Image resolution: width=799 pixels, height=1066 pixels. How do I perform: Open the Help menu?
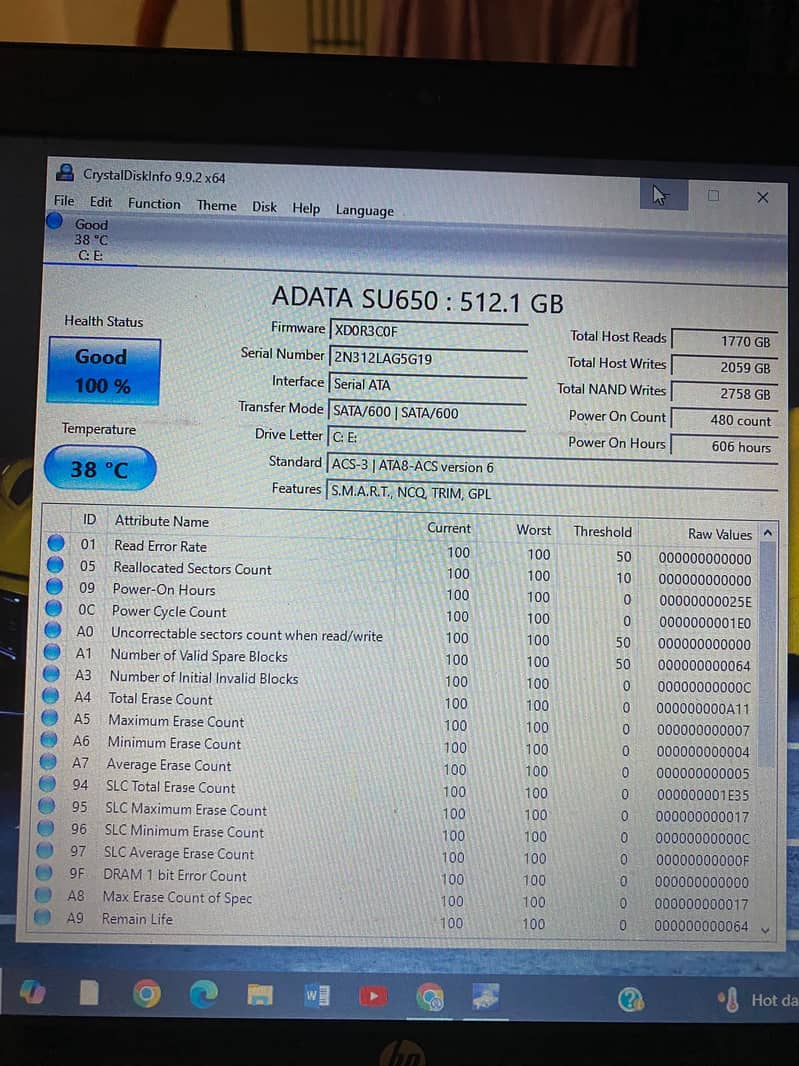pyautogui.click(x=306, y=208)
